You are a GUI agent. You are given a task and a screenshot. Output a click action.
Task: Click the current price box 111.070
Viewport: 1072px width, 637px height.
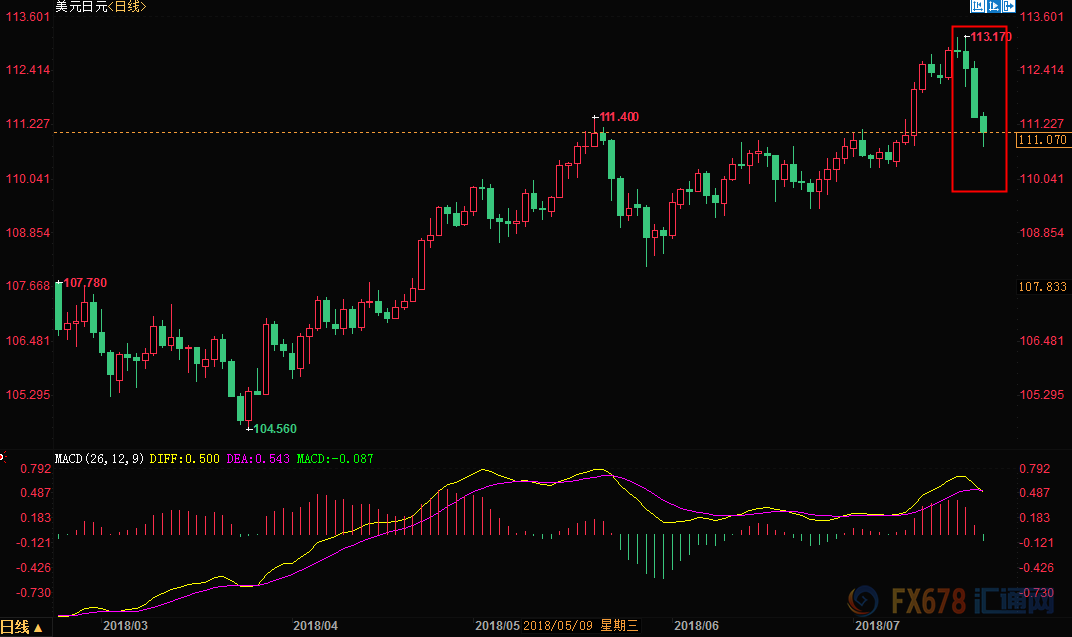[1043, 140]
